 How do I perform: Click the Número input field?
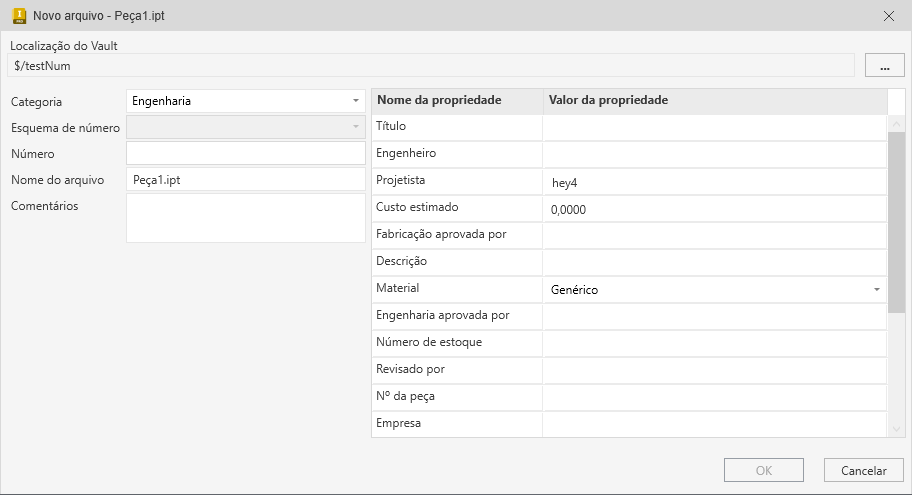tap(246, 153)
